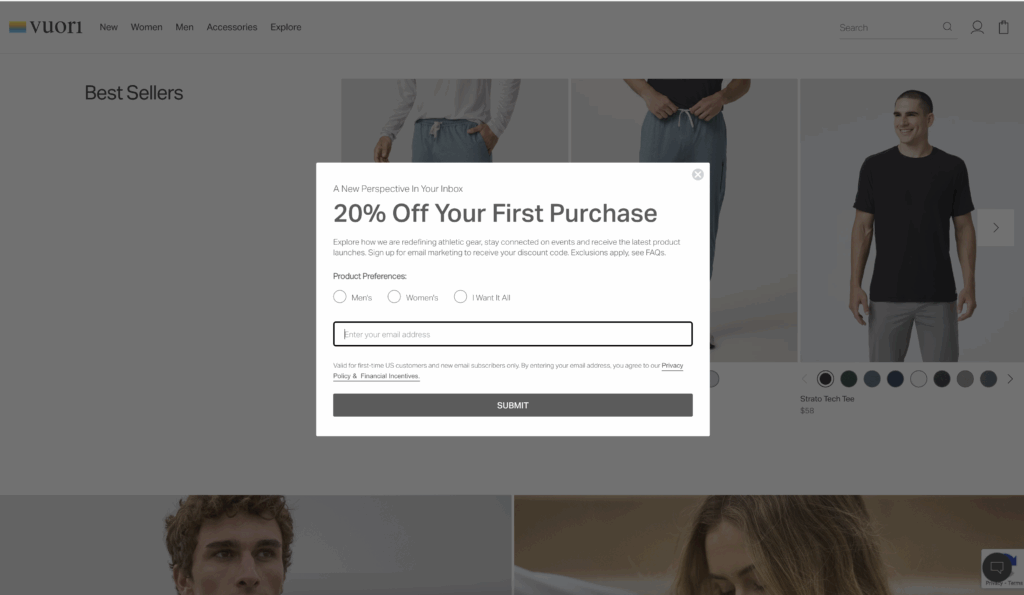Choose the white color swatch
The height and width of the screenshot is (595, 1024).
tap(918, 379)
